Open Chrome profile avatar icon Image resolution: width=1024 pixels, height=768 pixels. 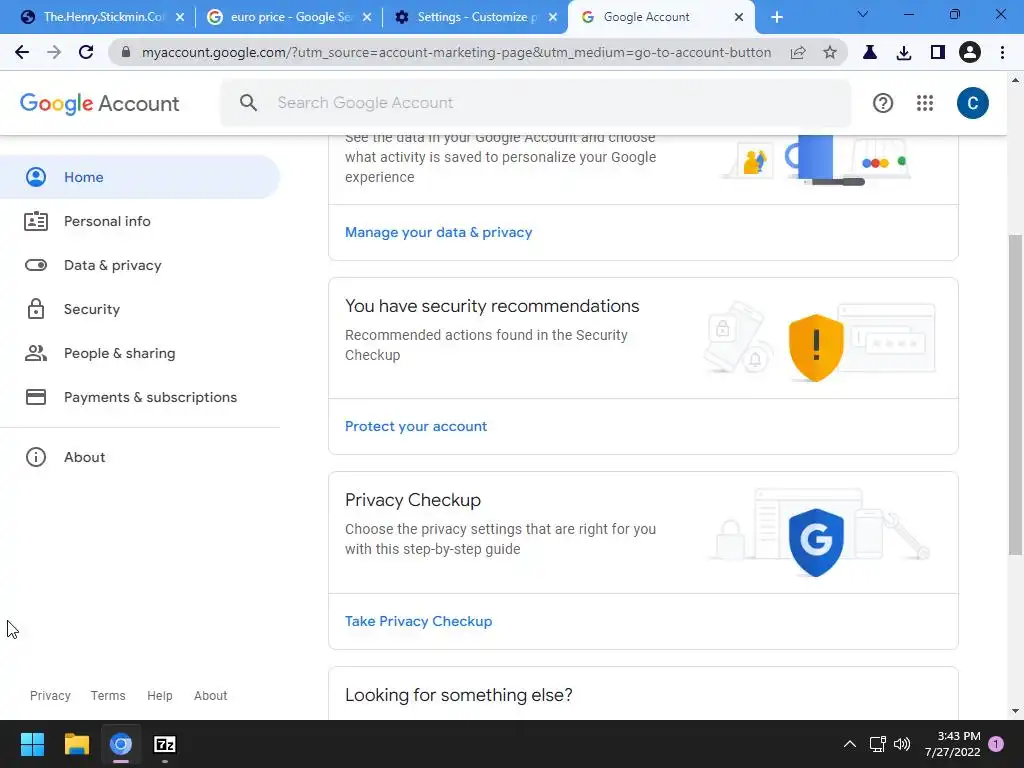970,52
